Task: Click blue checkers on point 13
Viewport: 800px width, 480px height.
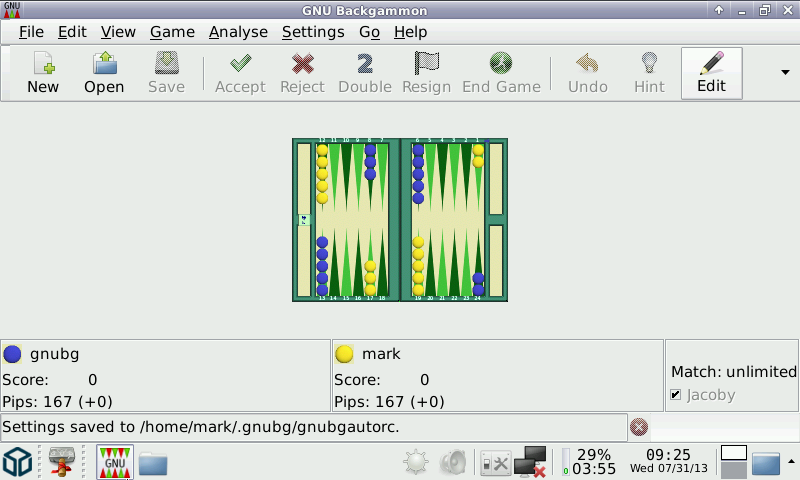Action: click(322, 266)
